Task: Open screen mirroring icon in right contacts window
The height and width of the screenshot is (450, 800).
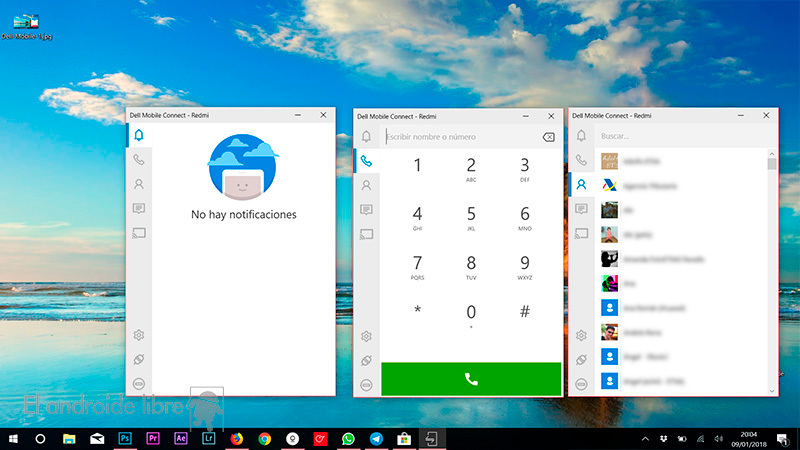Action: 581,234
